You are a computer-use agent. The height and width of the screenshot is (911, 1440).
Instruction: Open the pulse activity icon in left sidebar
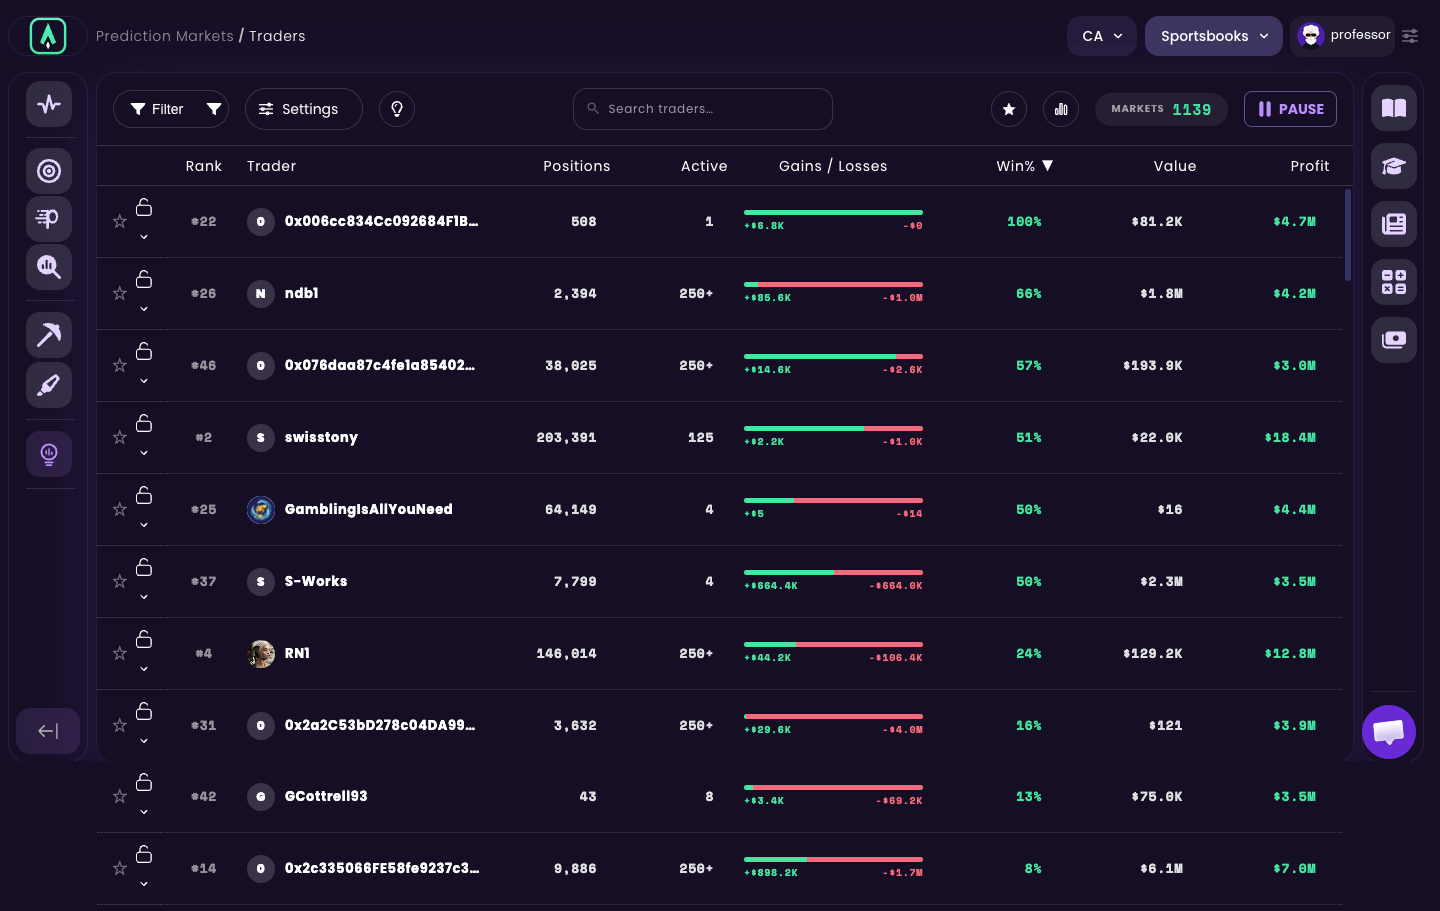coord(49,104)
